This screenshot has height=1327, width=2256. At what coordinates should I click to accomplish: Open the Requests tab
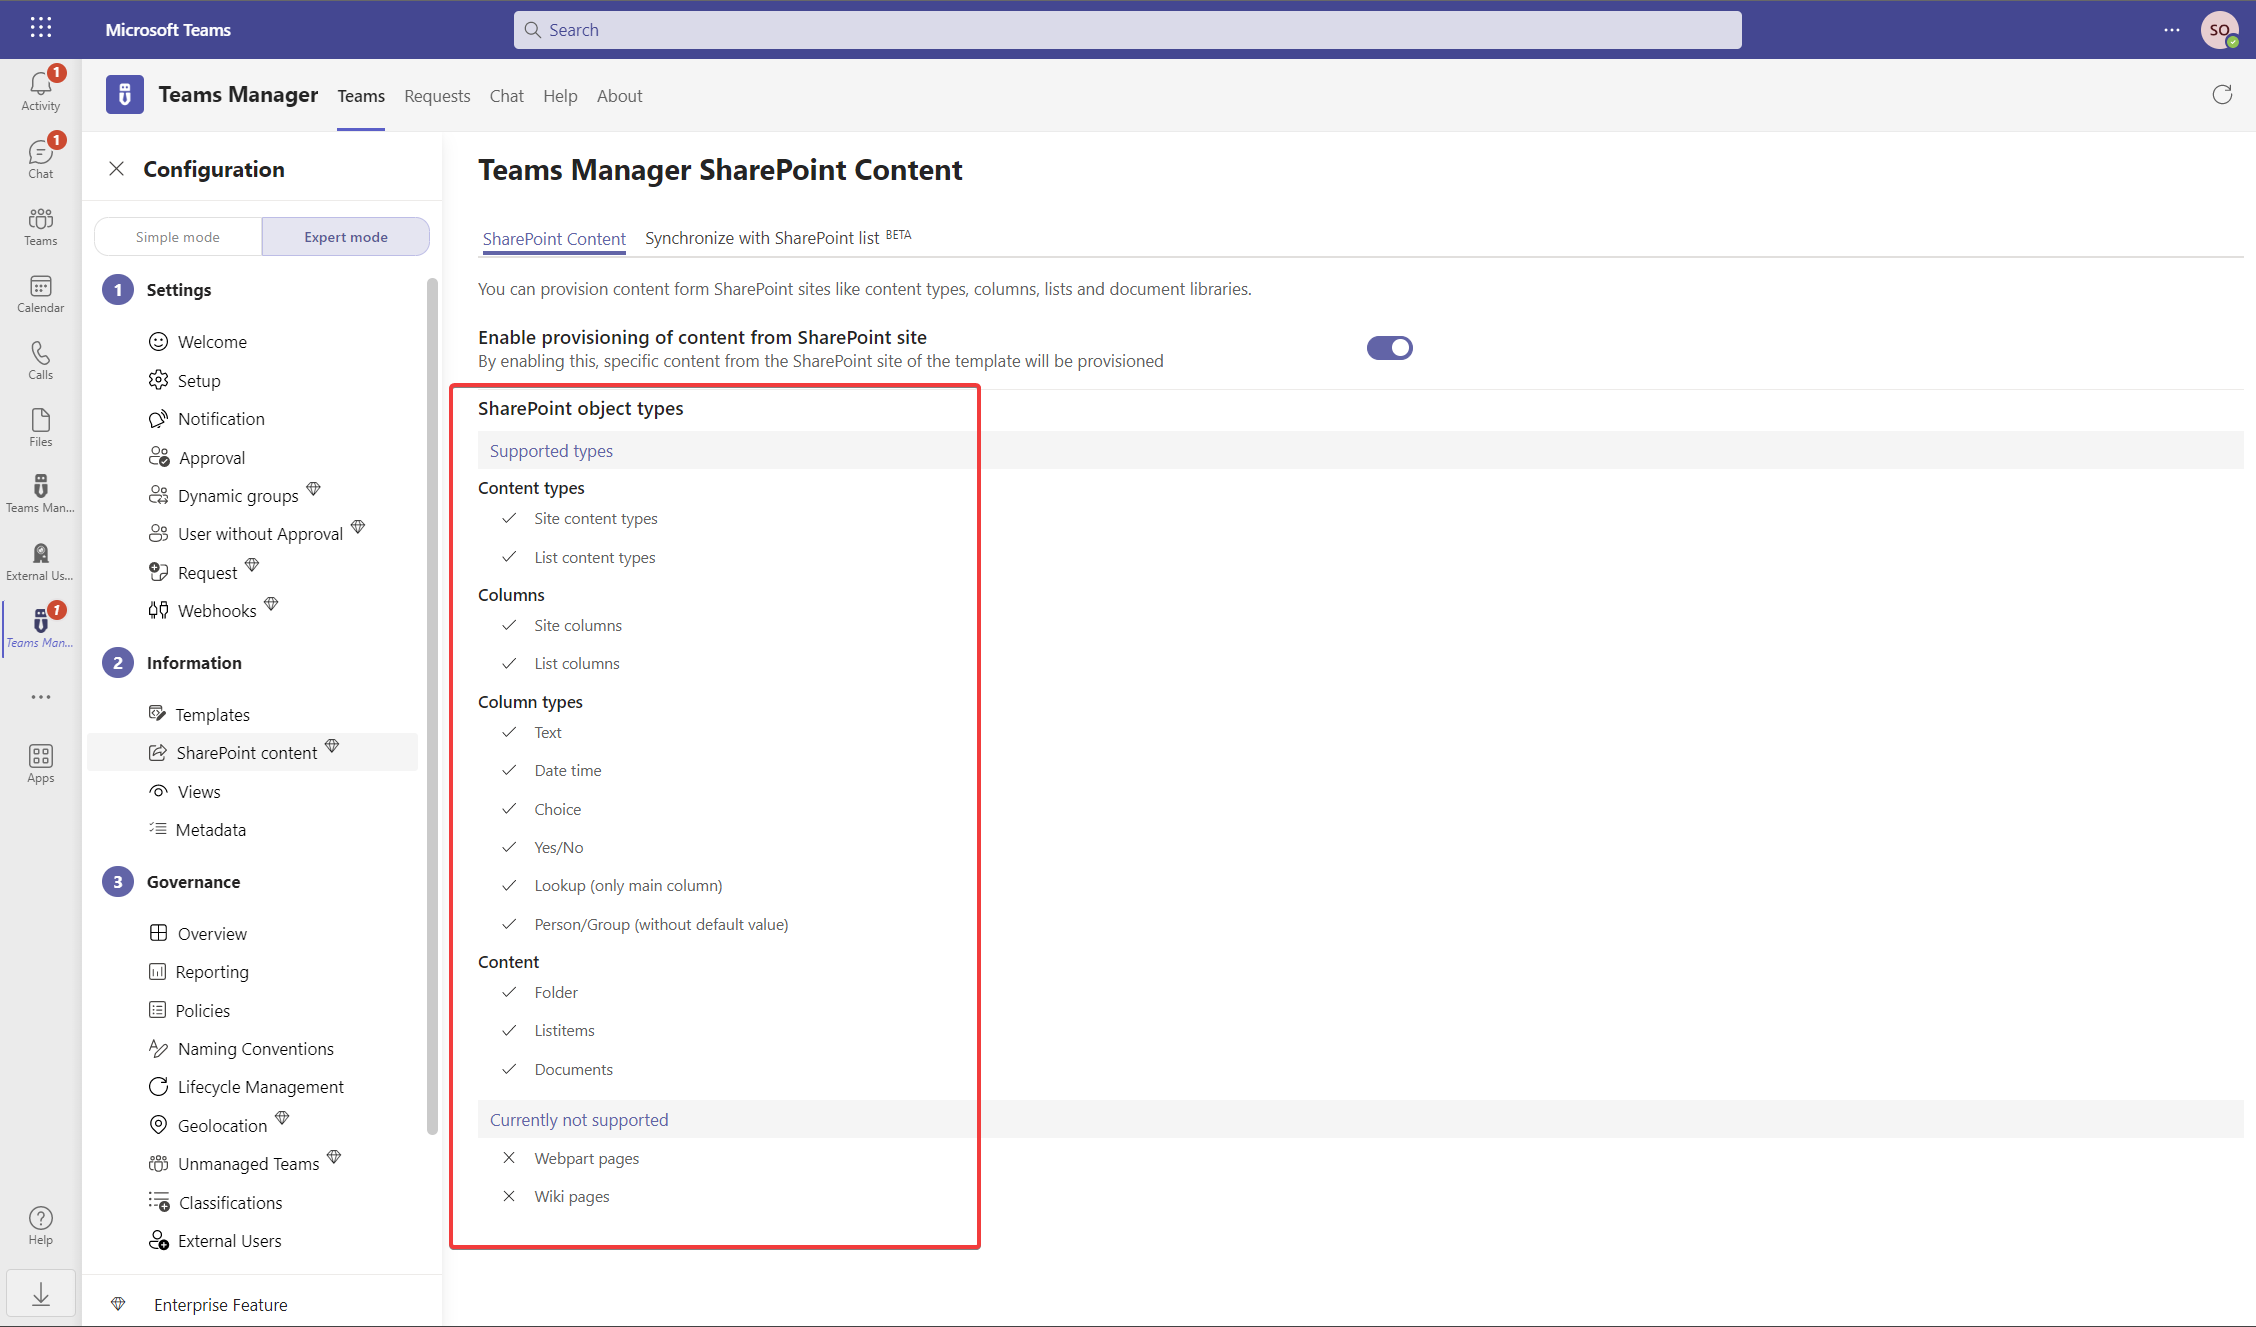click(437, 96)
